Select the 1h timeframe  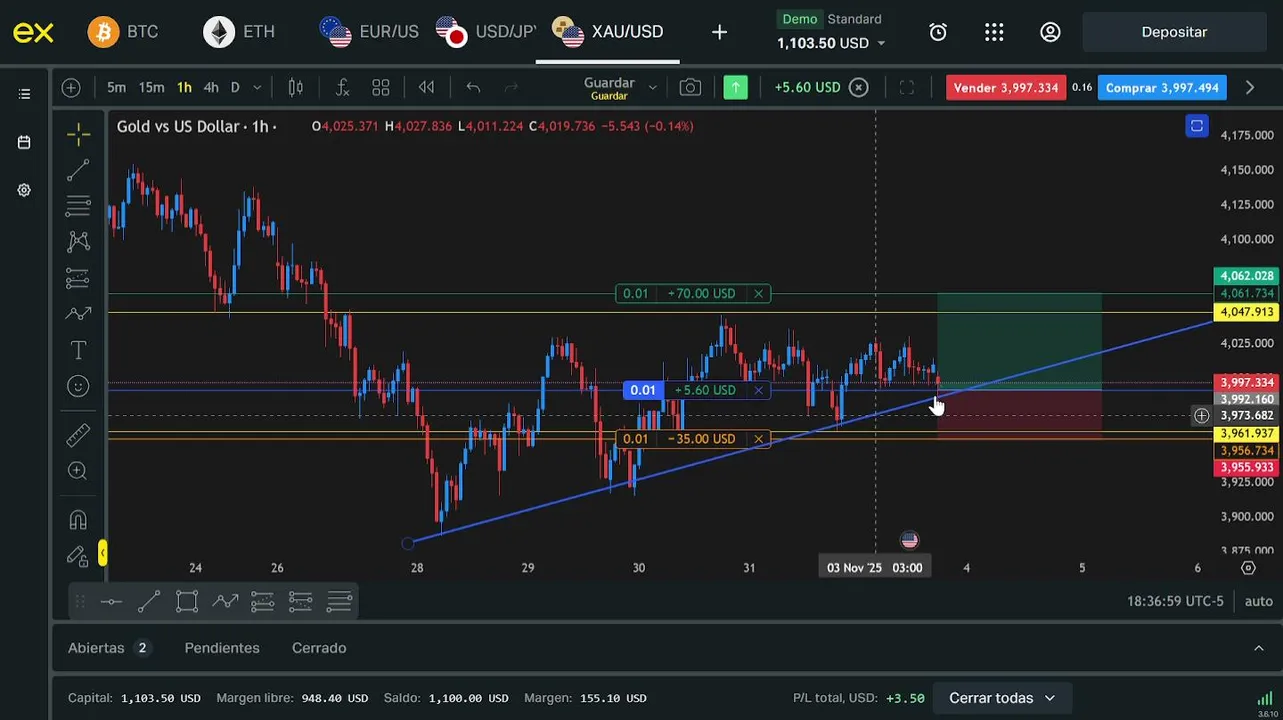(184, 88)
